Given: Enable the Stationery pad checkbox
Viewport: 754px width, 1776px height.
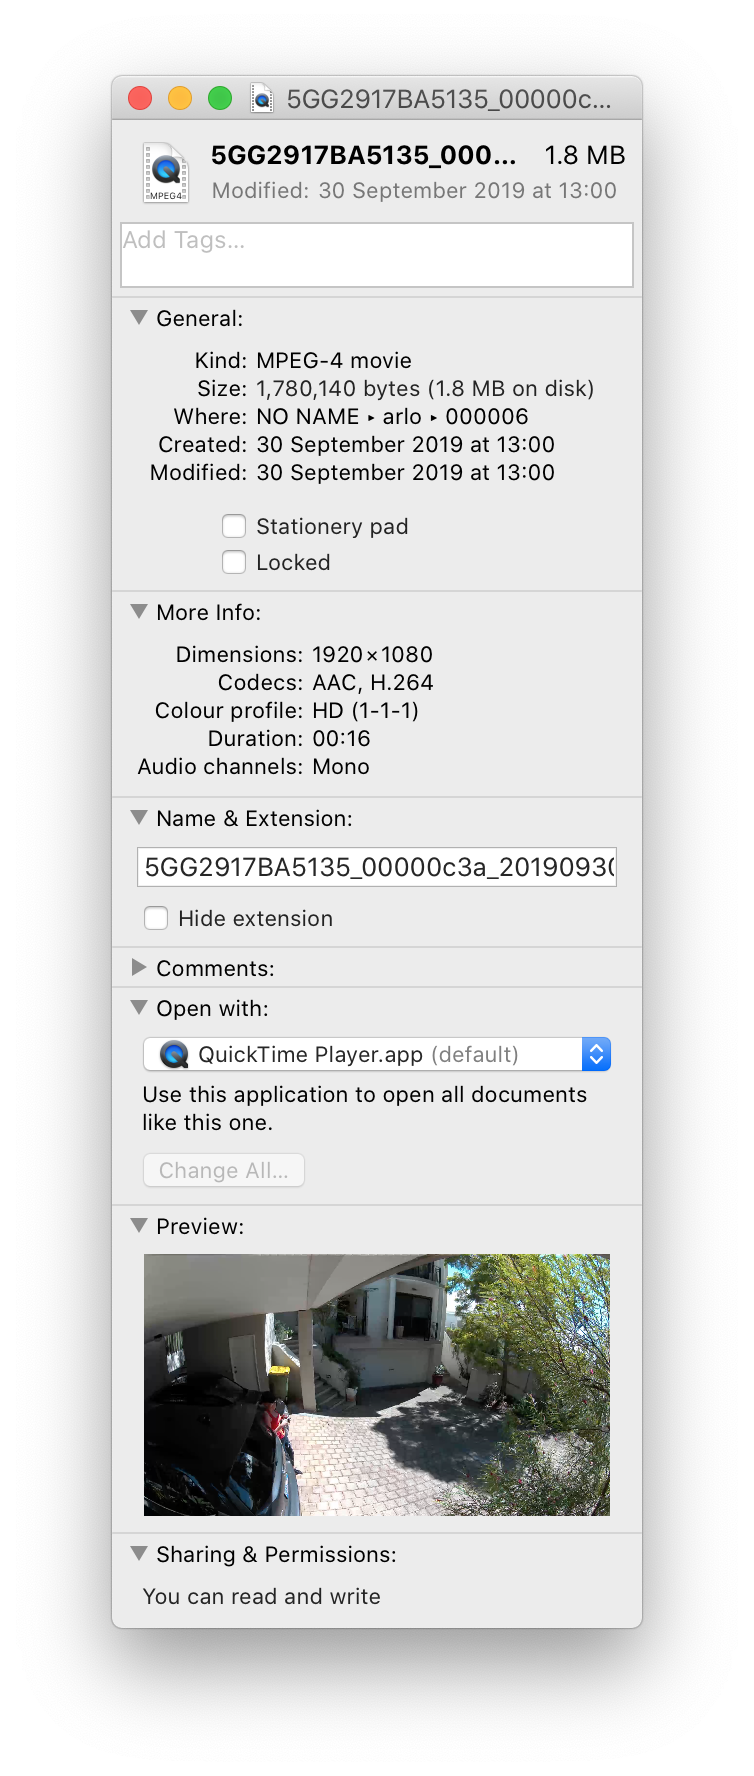Looking at the screenshot, I should (234, 526).
